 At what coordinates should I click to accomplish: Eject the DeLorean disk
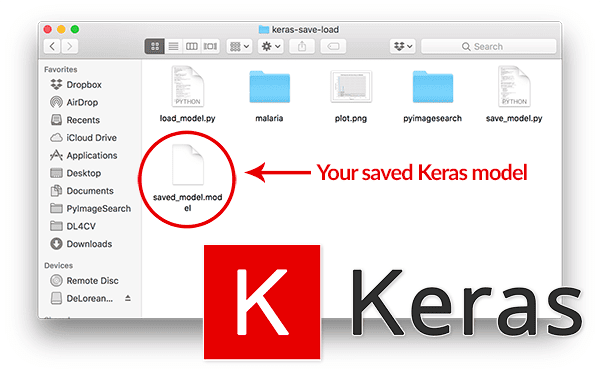(x=128, y=298)
